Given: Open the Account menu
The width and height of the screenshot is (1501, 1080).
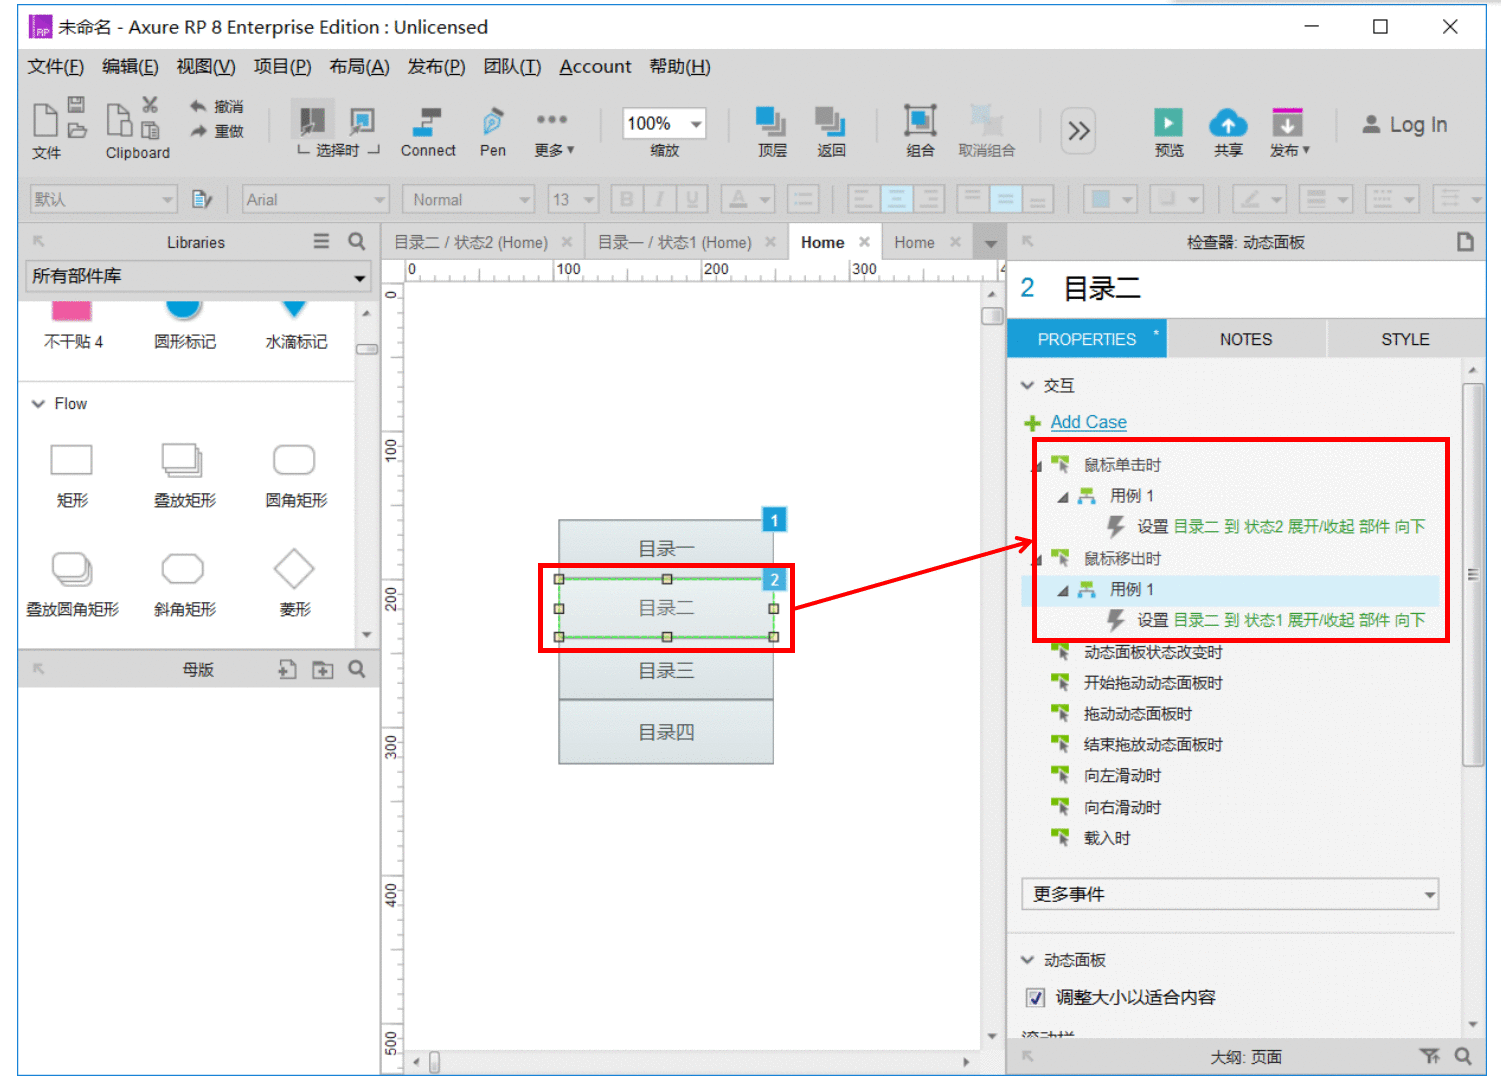Looking at the screenshot, I should 595,67.
